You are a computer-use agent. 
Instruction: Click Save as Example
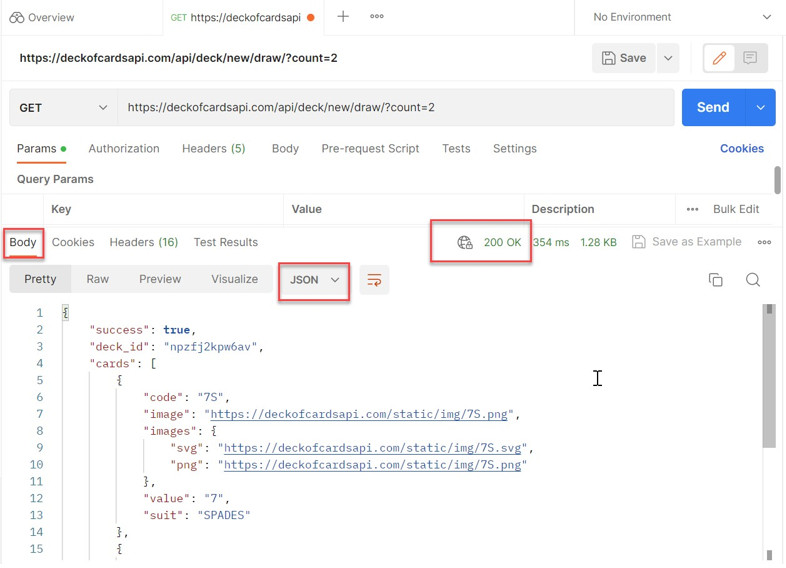click(x=686, y=242)
